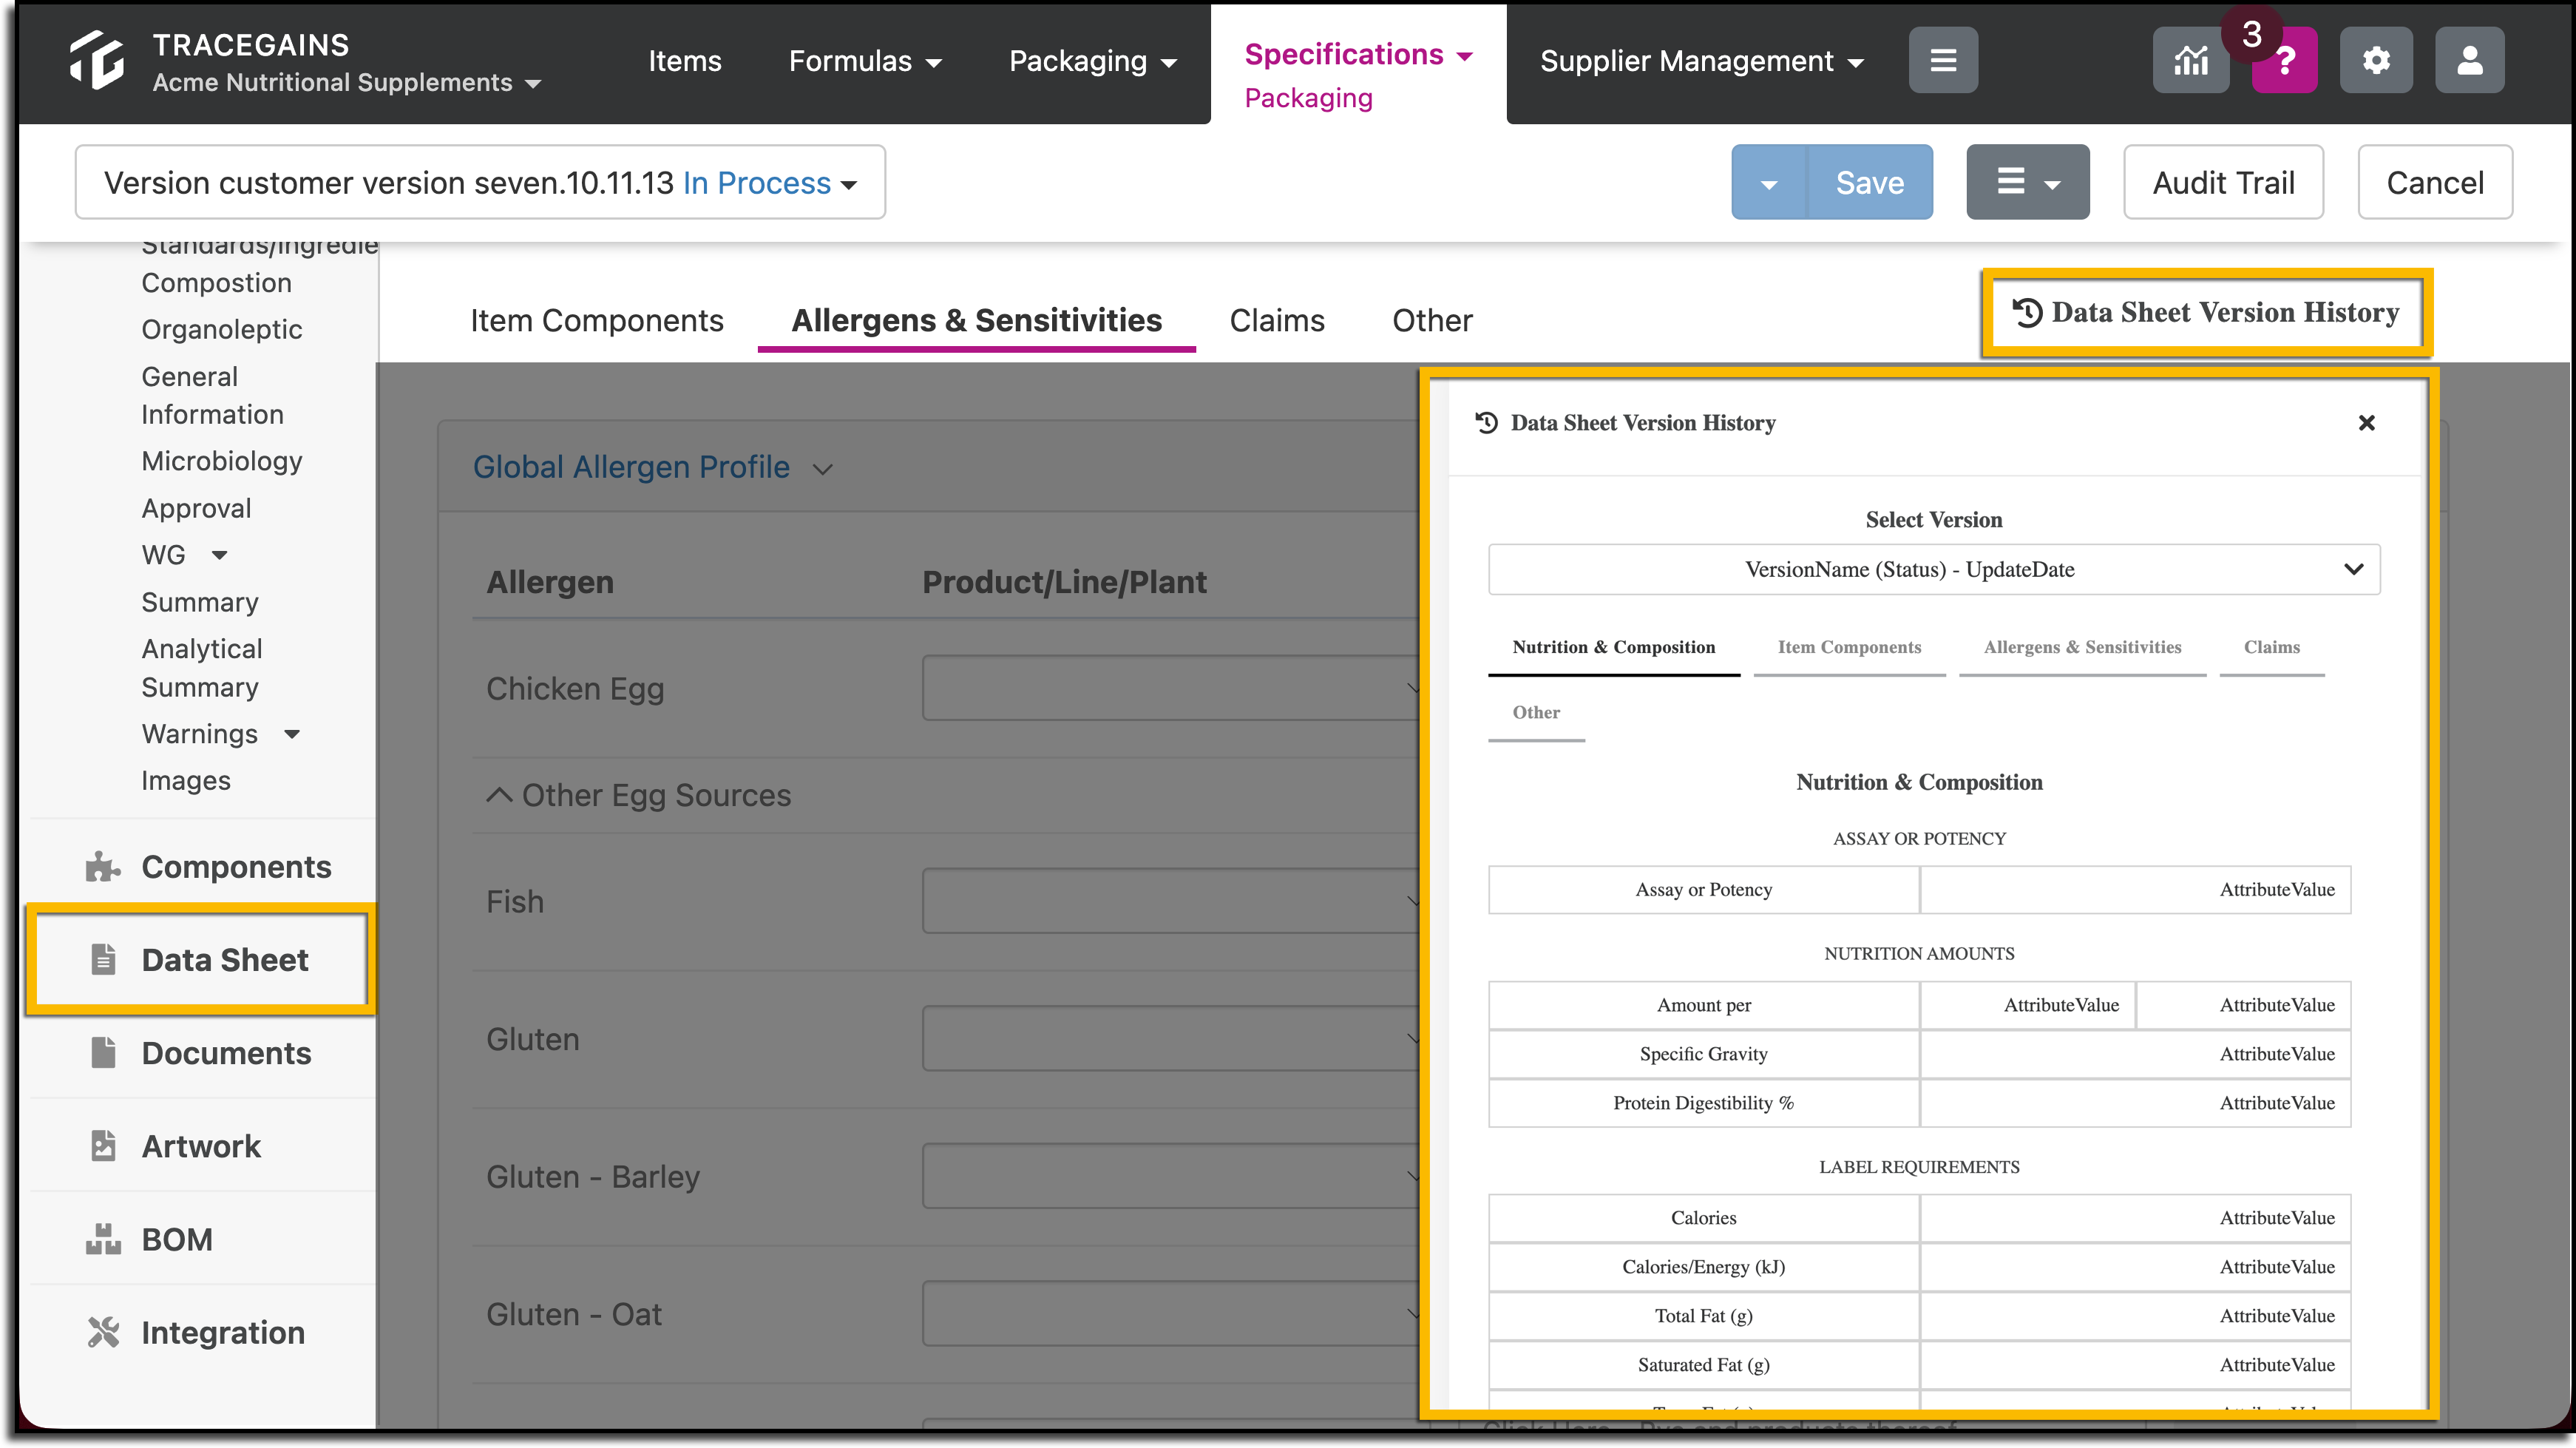The image size is (2576, 1448).
Task: Open Microbiology in the sidebar
Action: [222, 461]
